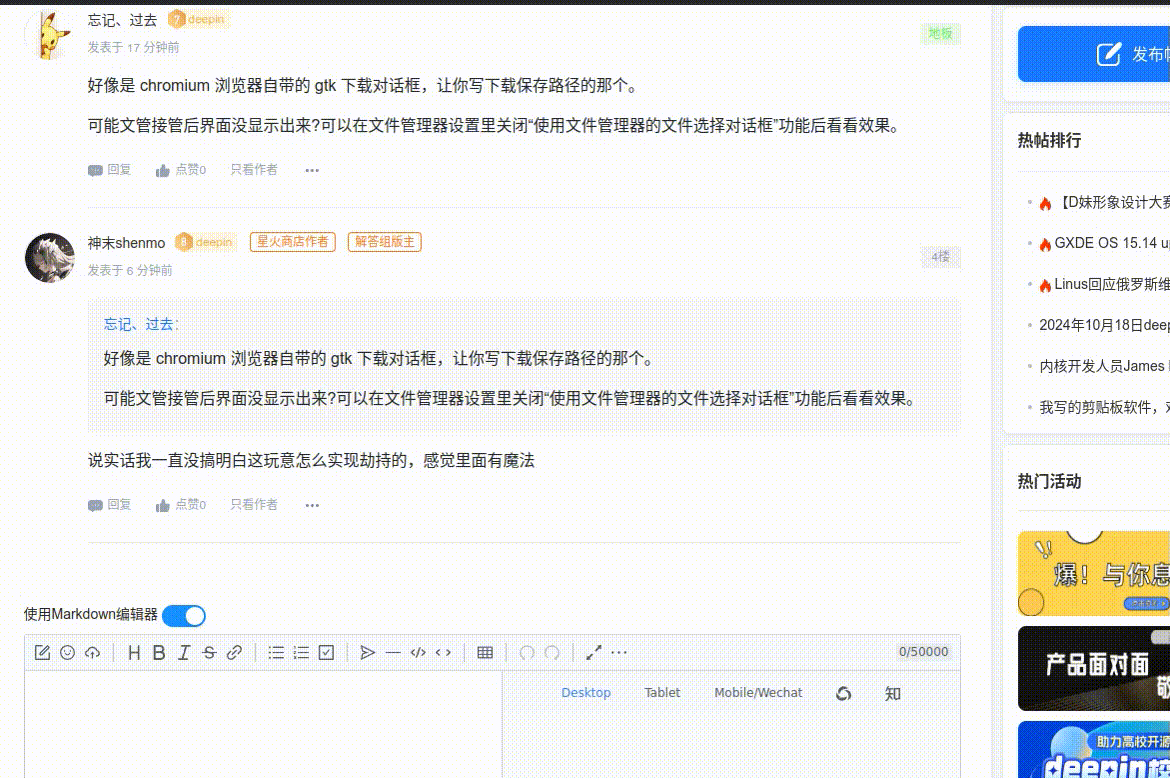Open 神末shenmo's avatar profile

[x=49, y=257]
